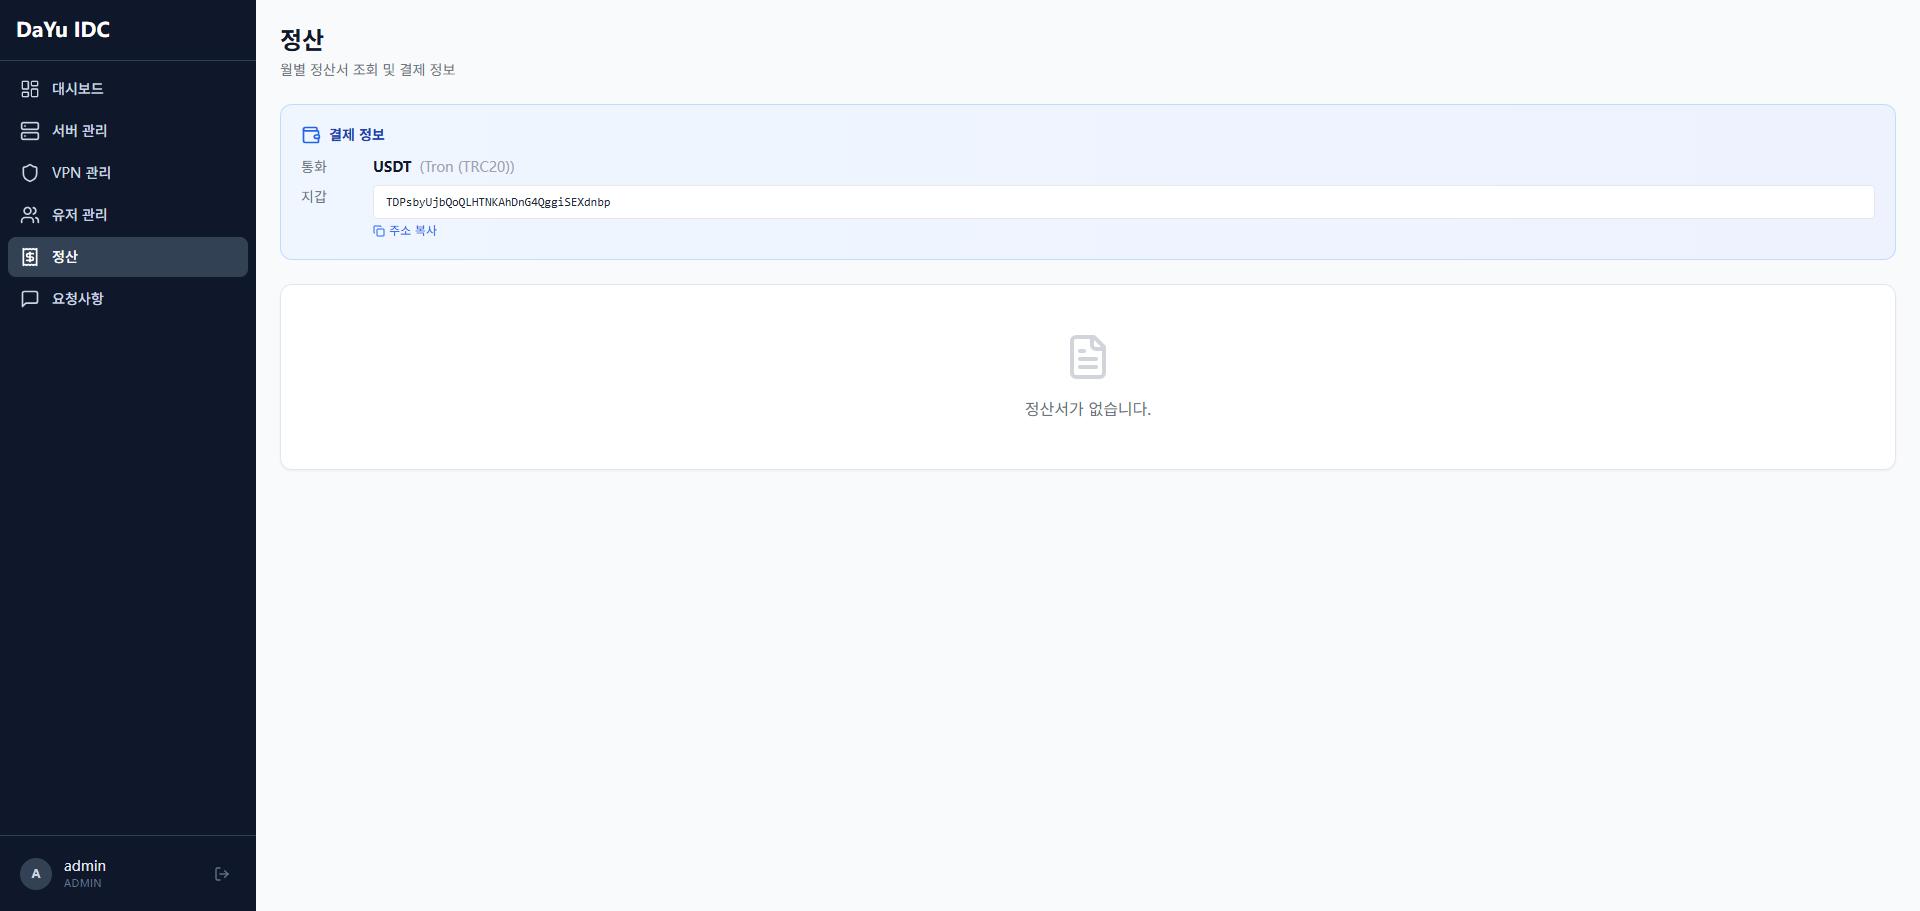Click the 유저 관리 people icon
The image size is (1920, 911).
(x=30, y=215)
